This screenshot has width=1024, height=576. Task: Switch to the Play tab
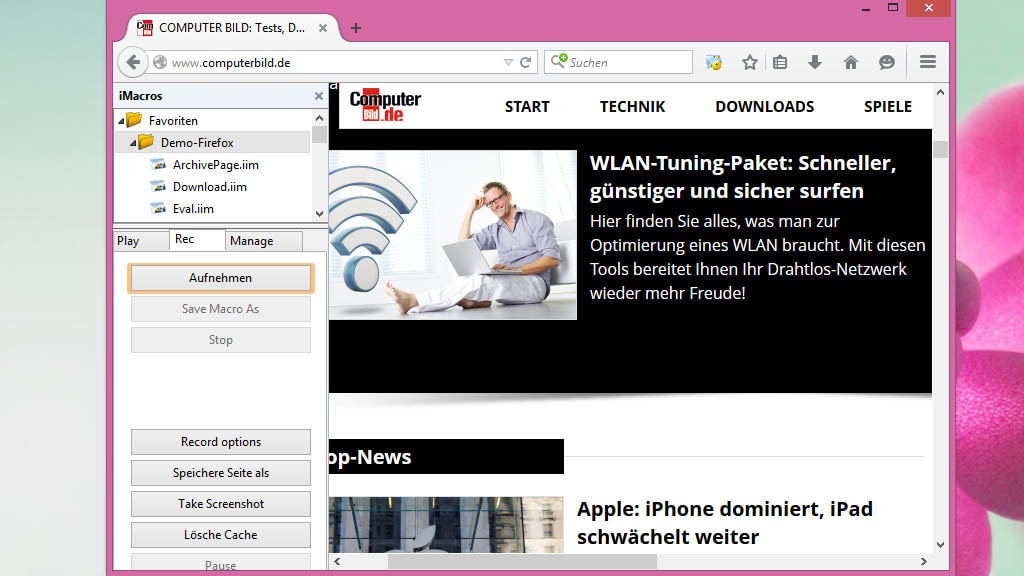[x=140, y=240]
